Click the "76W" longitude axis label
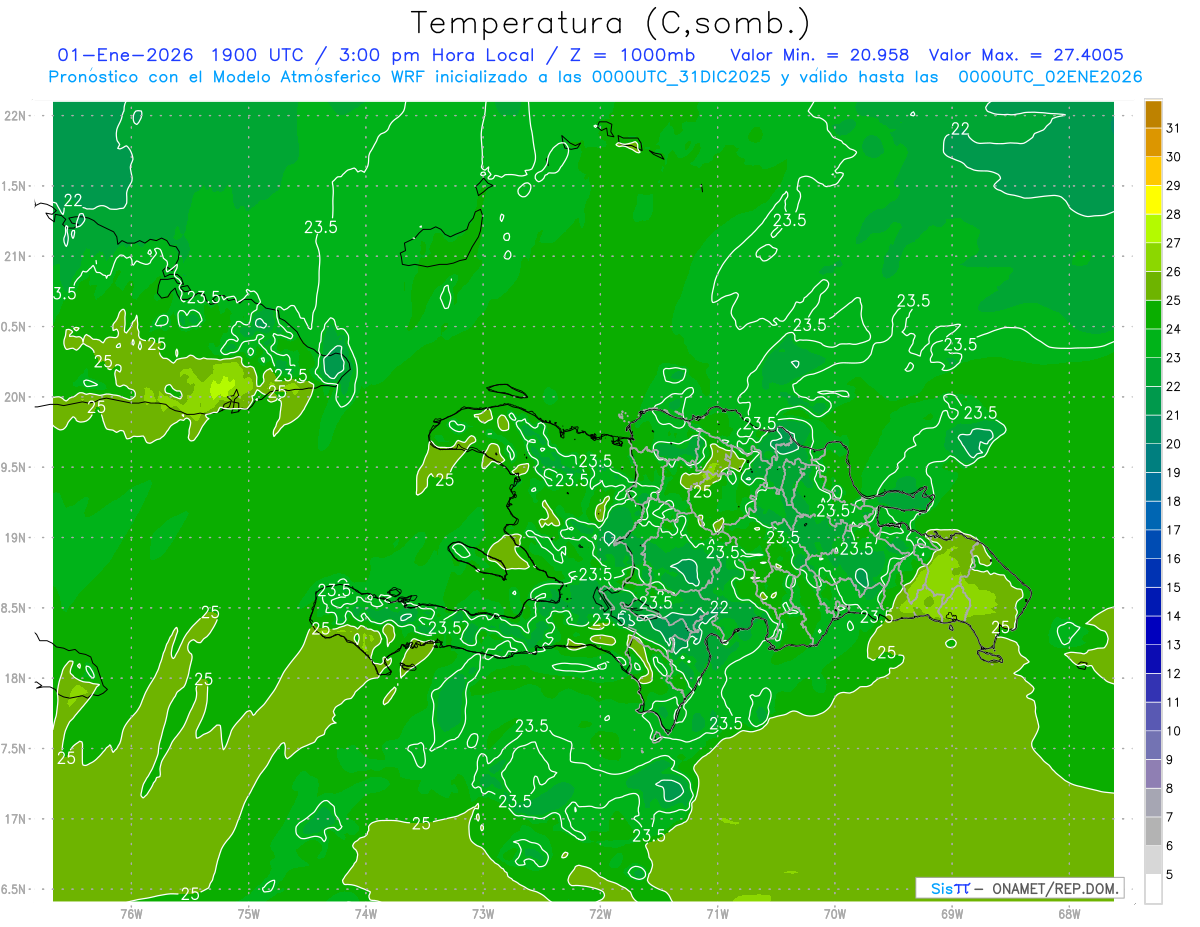Image resolution: width=1200 pixels, height=927 pixels. point(131,913)
